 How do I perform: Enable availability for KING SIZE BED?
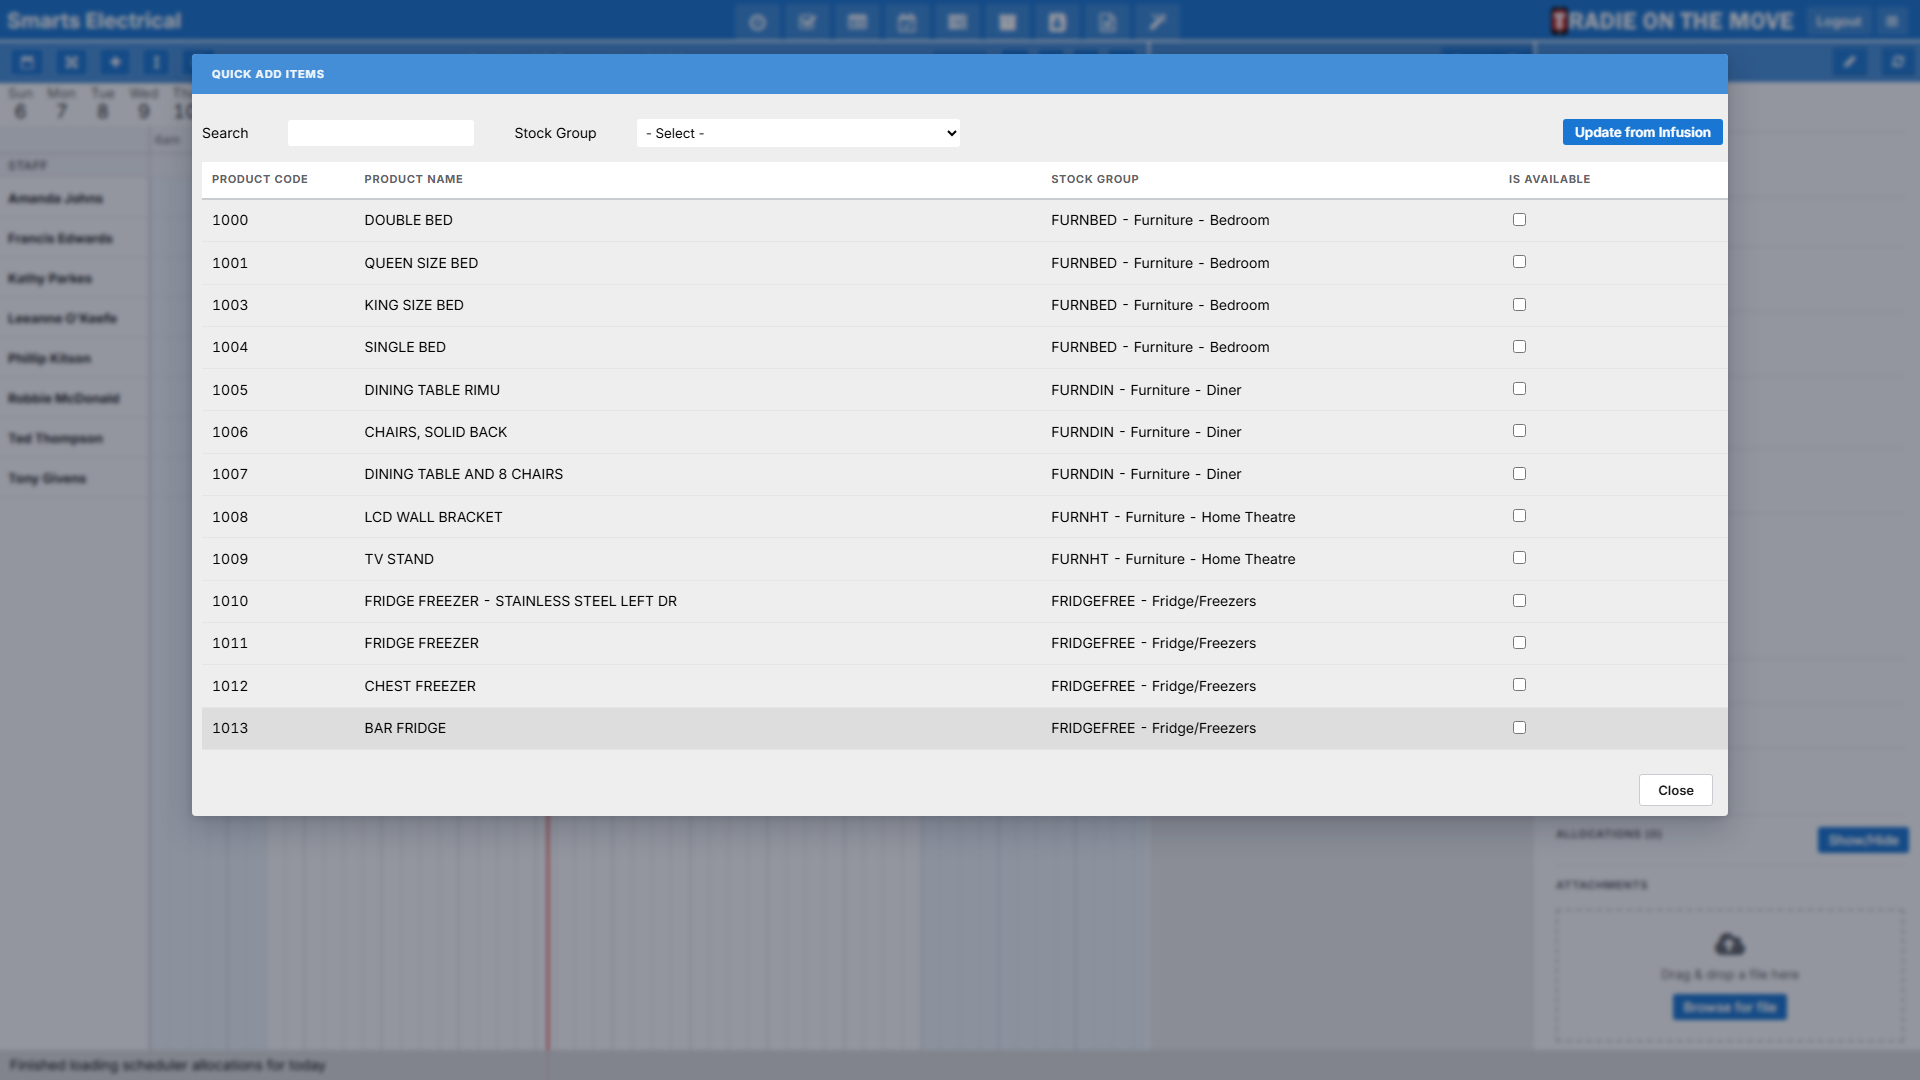pyautogui.click(x=1519, y=304)
